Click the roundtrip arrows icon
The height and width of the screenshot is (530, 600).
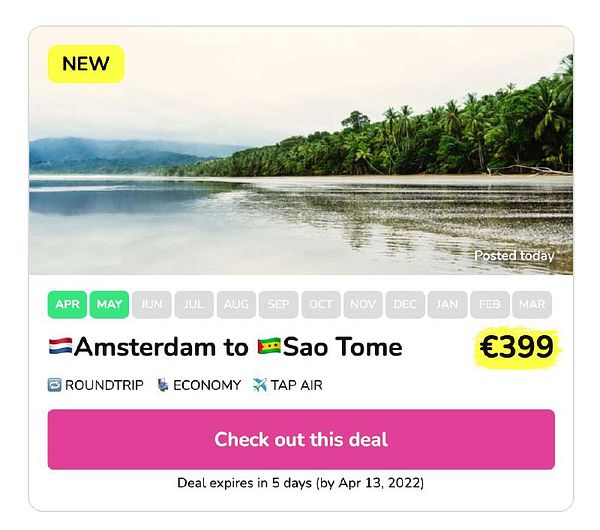(x=54, y=385)
